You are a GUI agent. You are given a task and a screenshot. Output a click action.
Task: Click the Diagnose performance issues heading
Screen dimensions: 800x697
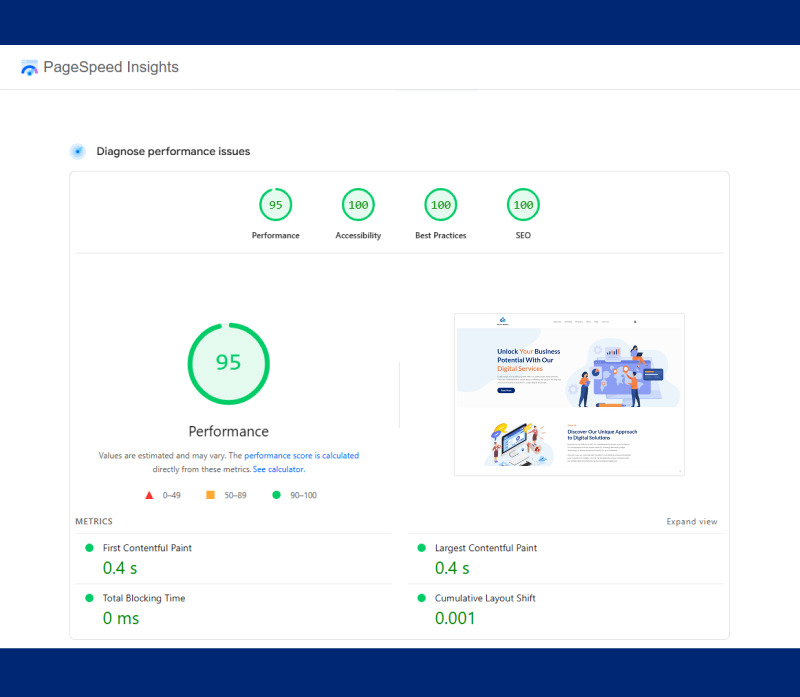click(173, 152)
